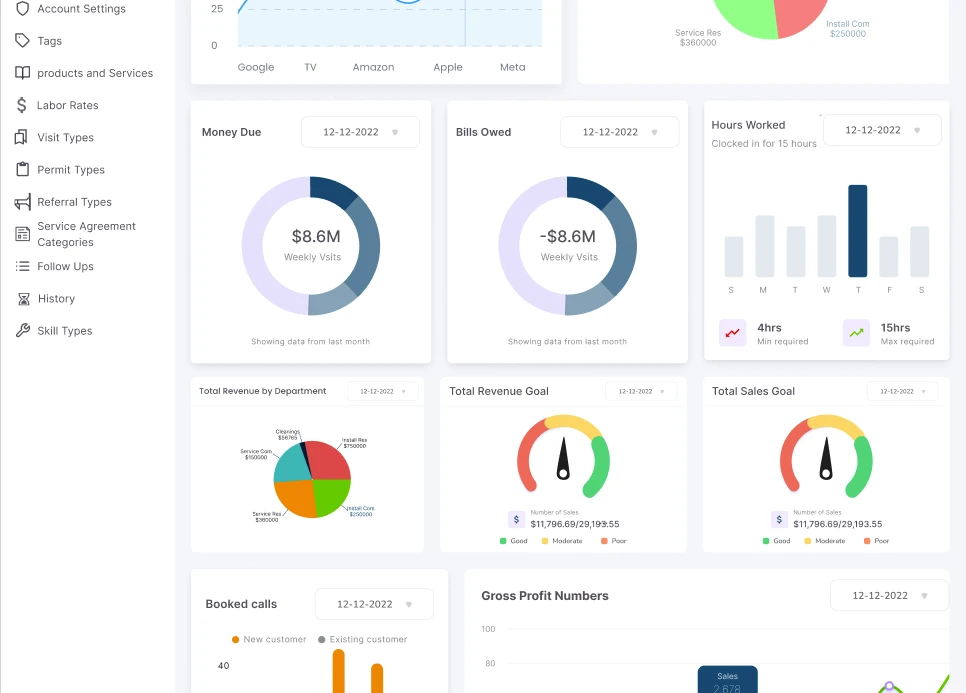Screen dimensions: 966x693
Task: Click Total Revenue Goal gauge needle
Action: (563, 459)
